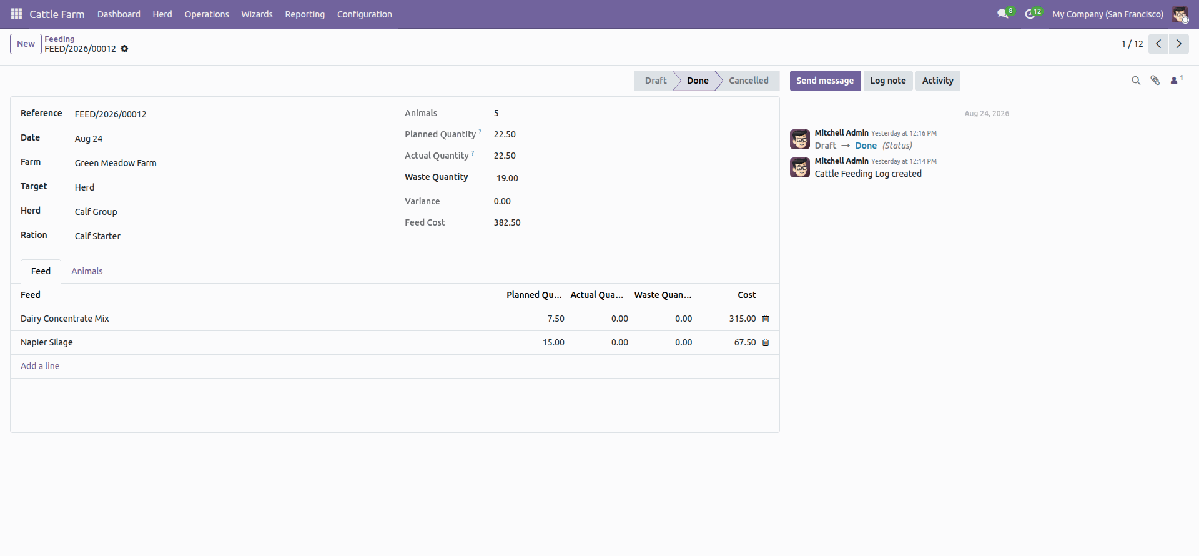Screen dimensions: 1199x556
Task: Open the Dashboard menu
Action: tap(119, 14)
